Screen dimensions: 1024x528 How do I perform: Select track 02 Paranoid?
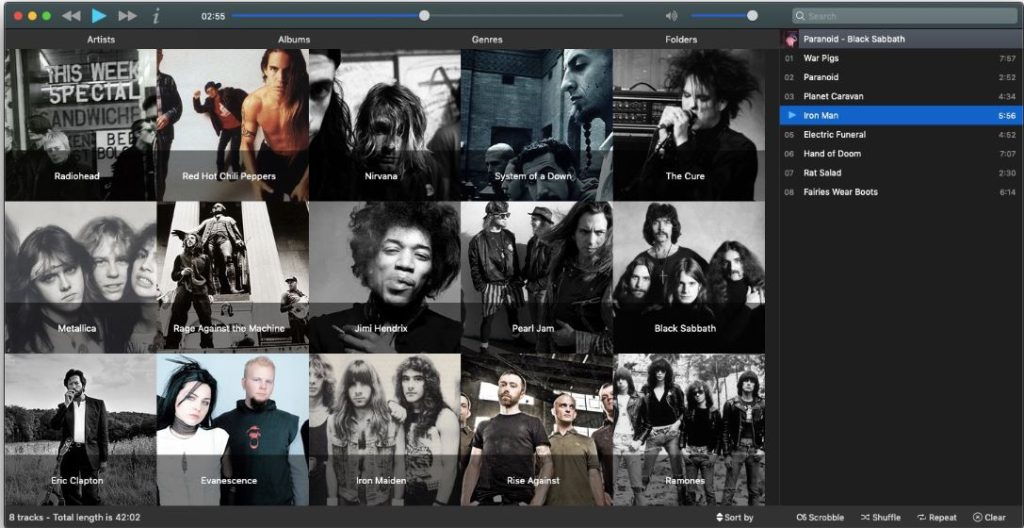[x=901, y=77]
